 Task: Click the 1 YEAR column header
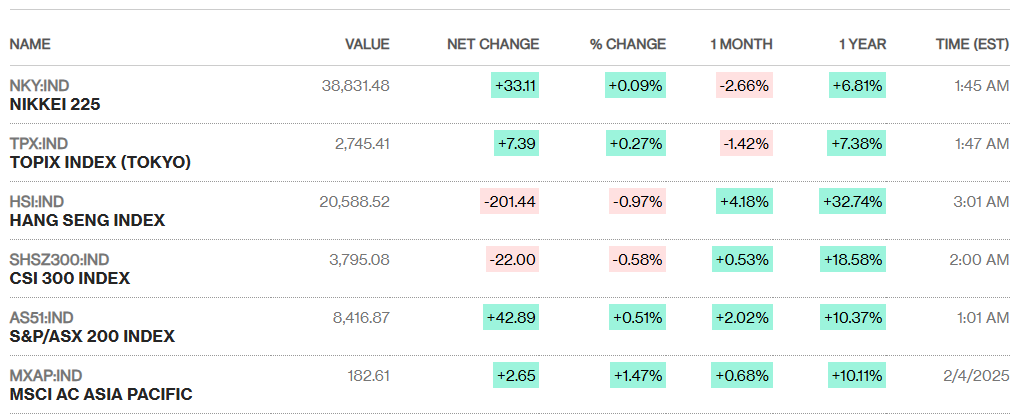pos(862,44)
